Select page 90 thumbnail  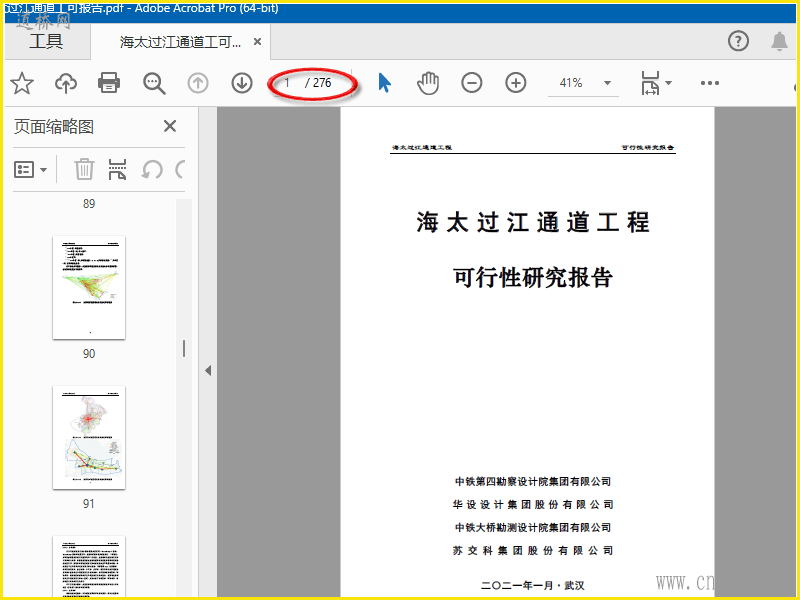(89, 287)
